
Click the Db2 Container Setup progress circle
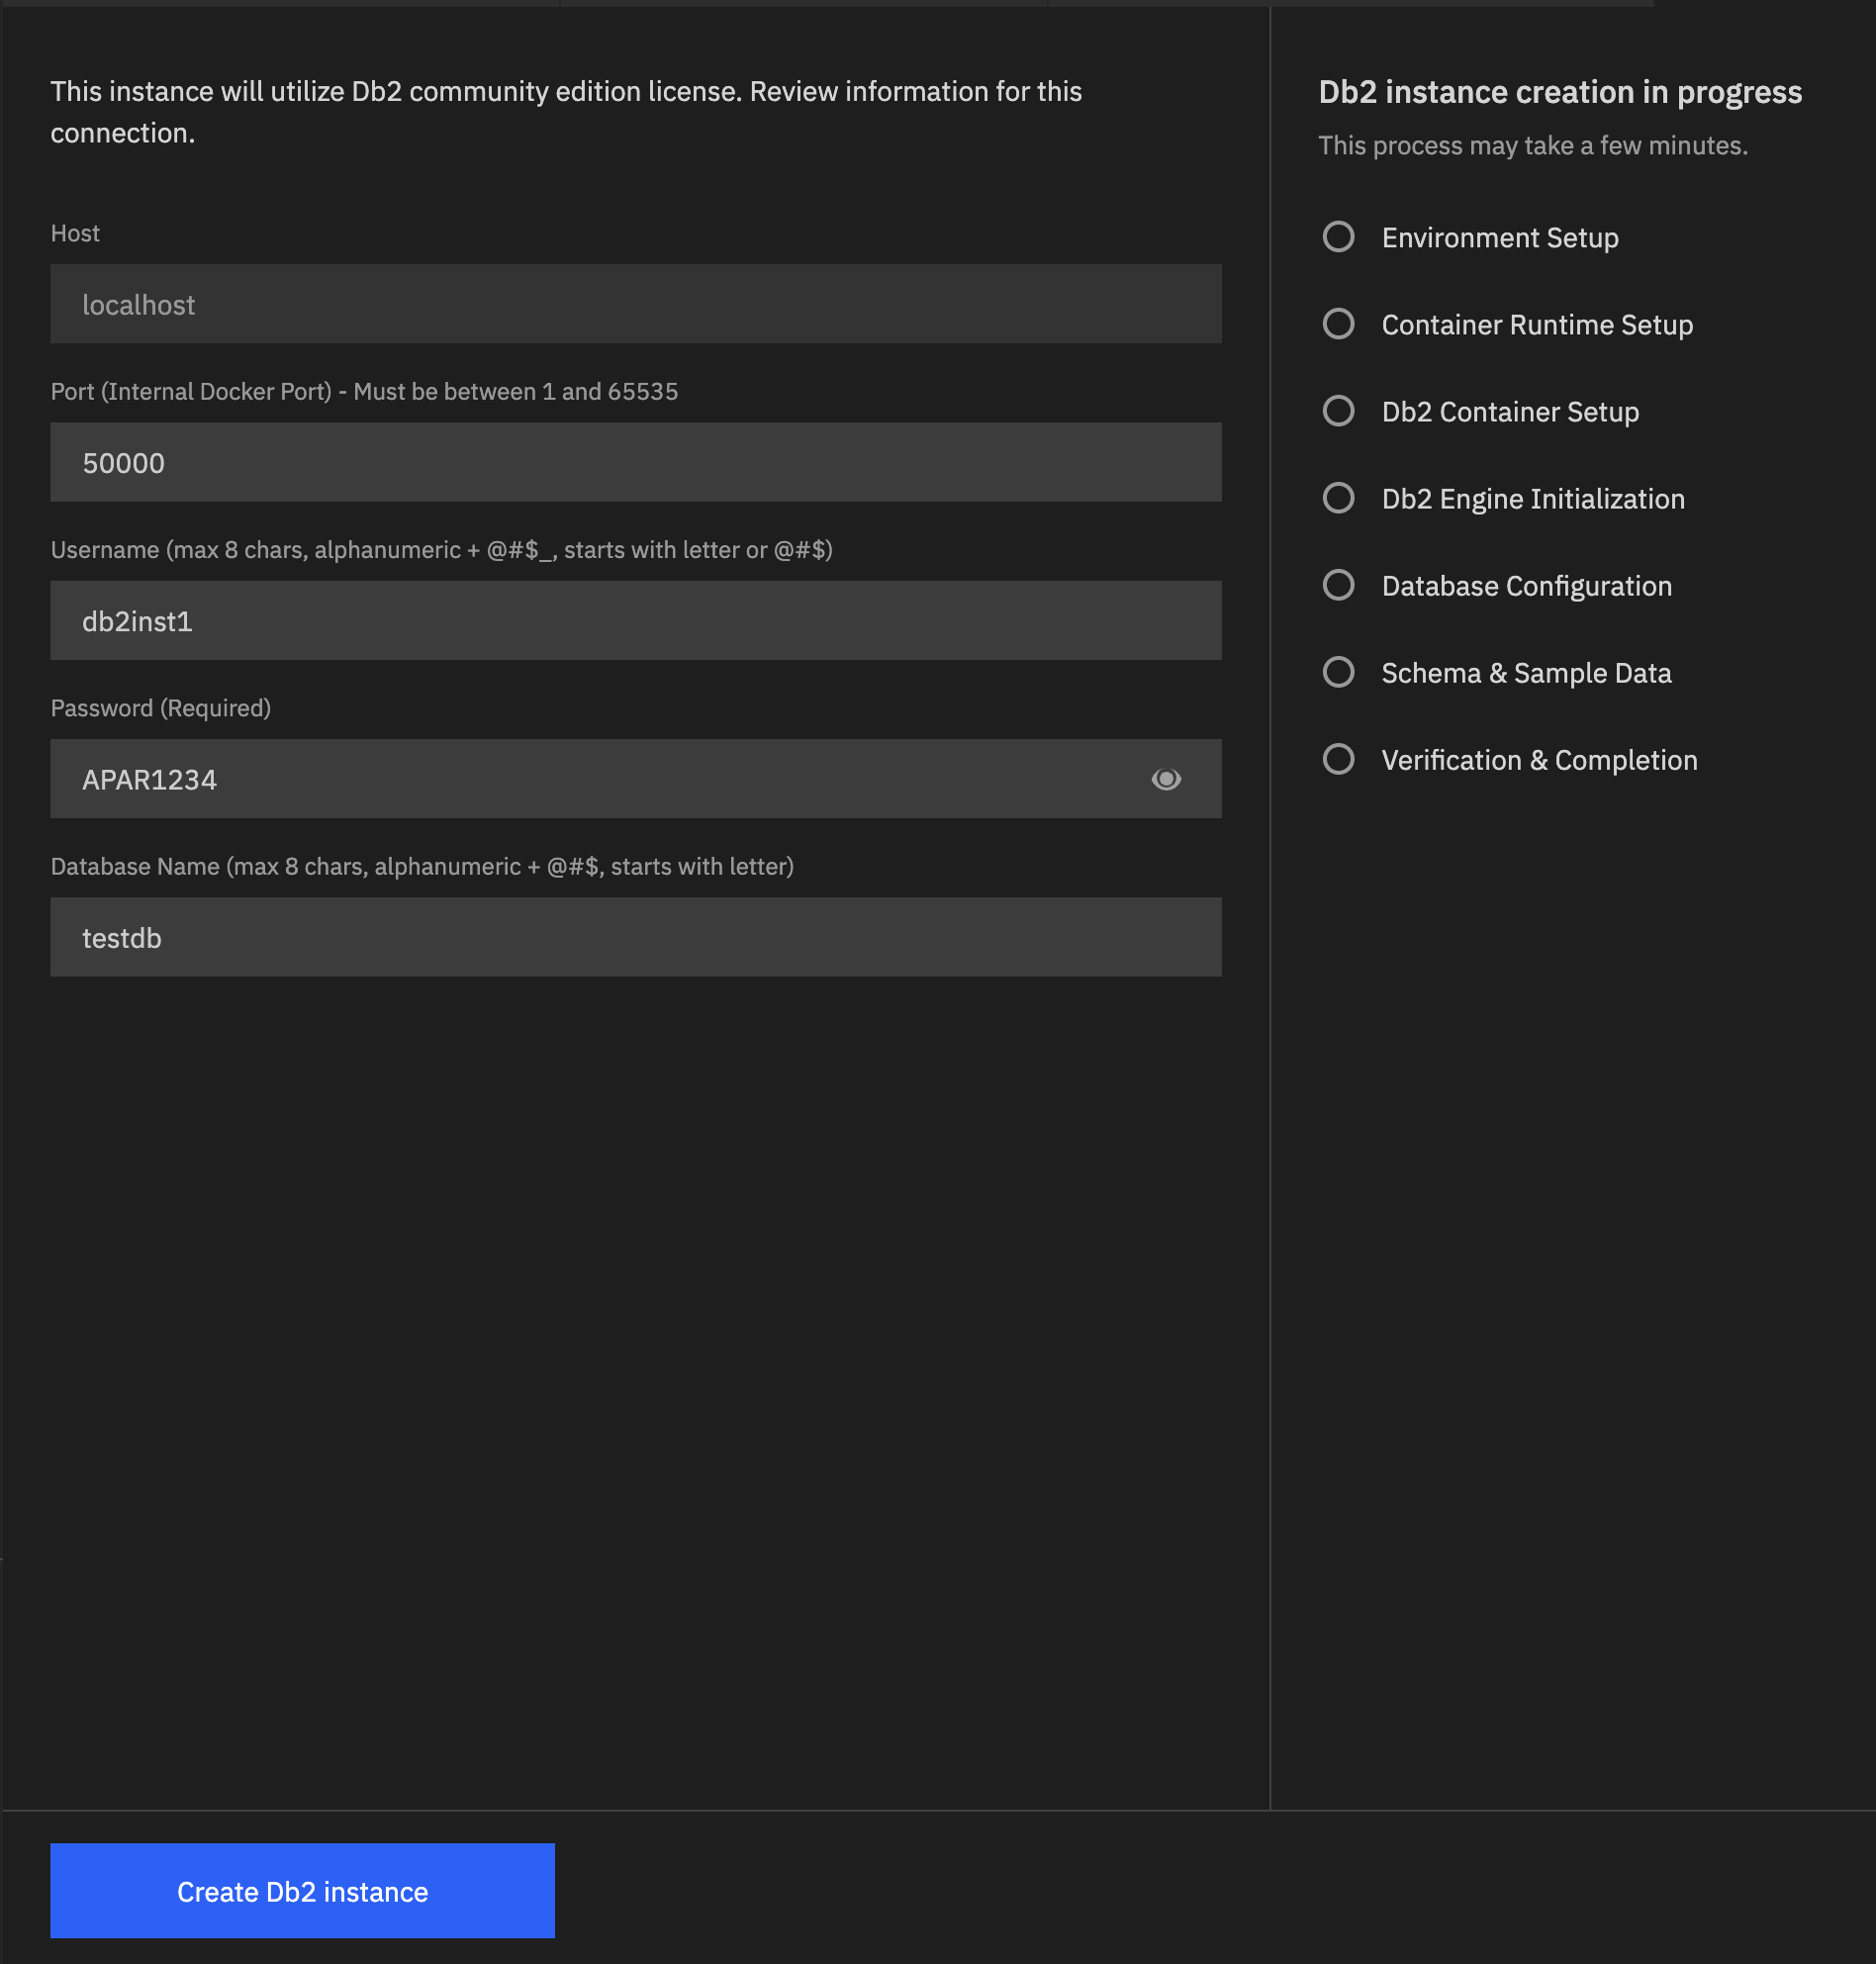(1339, 411)
